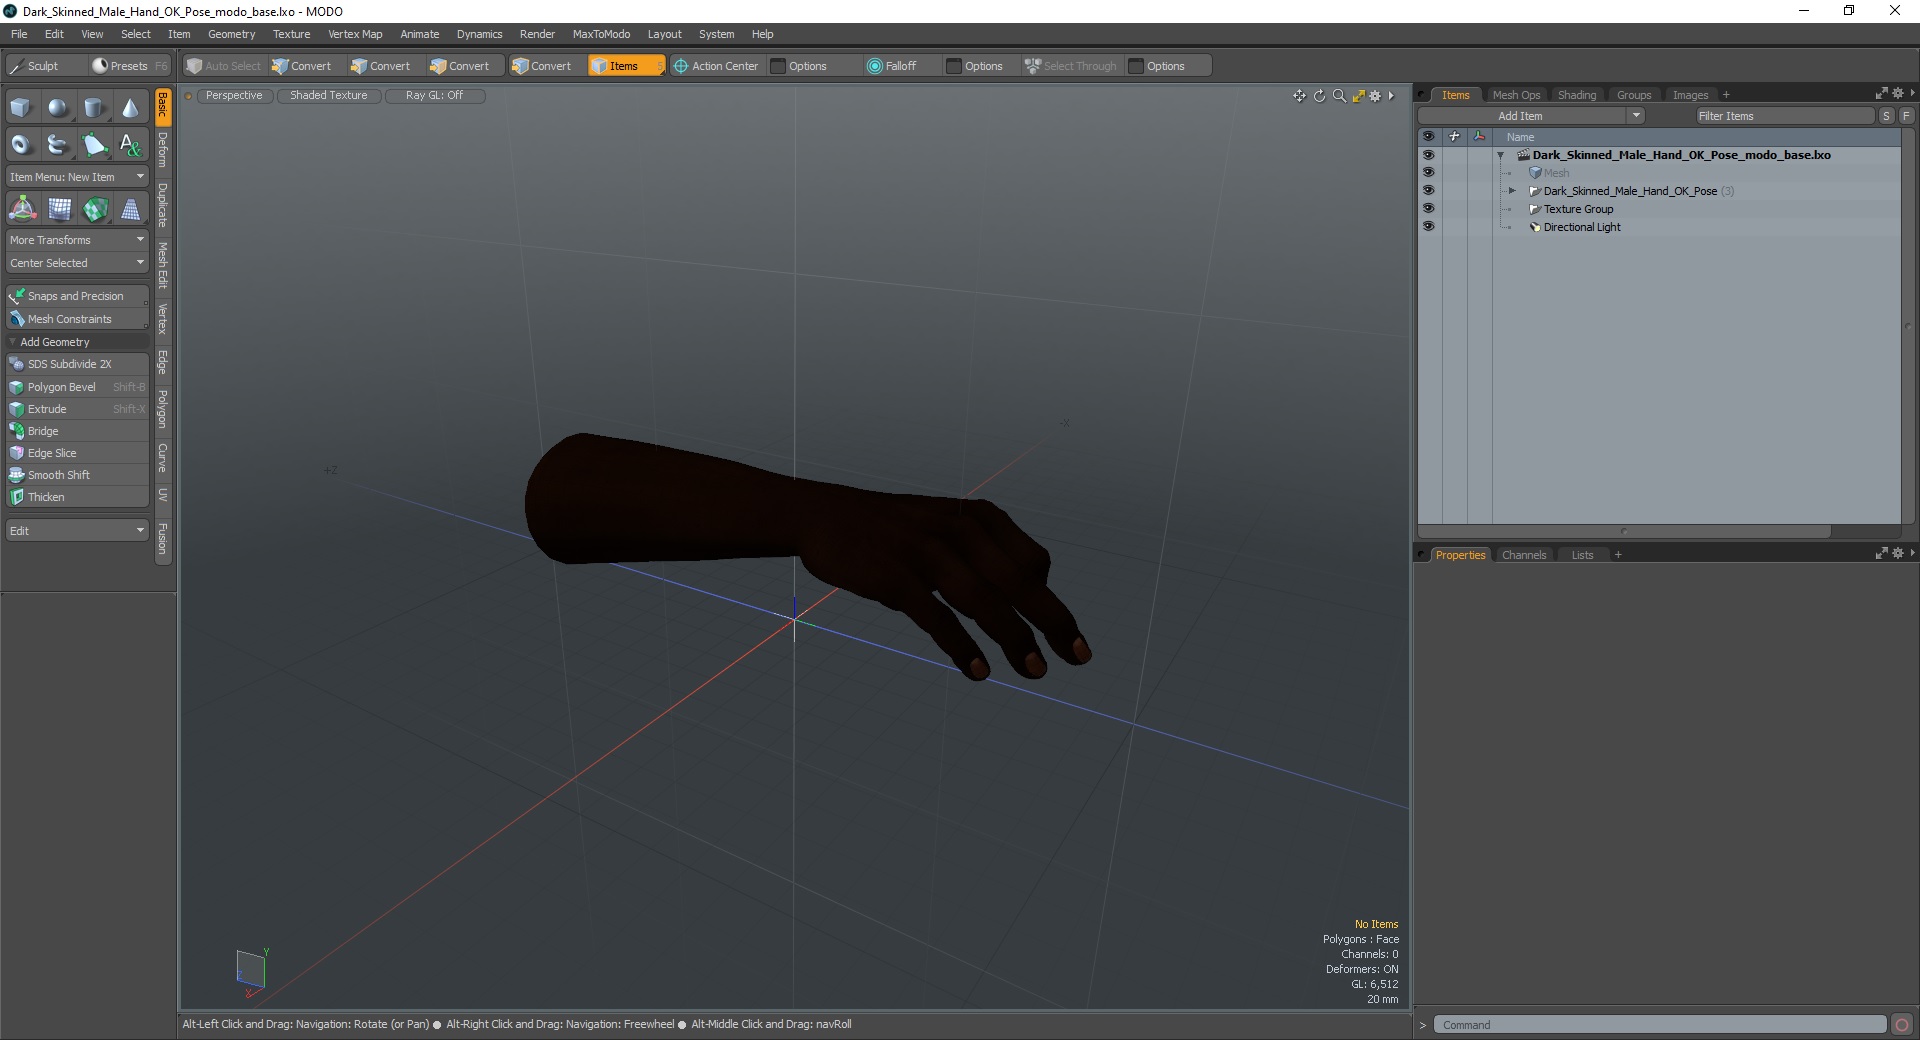Click the Edge Slice tool
This screenshot has height=1040, width=1920.
pos(77,453)
